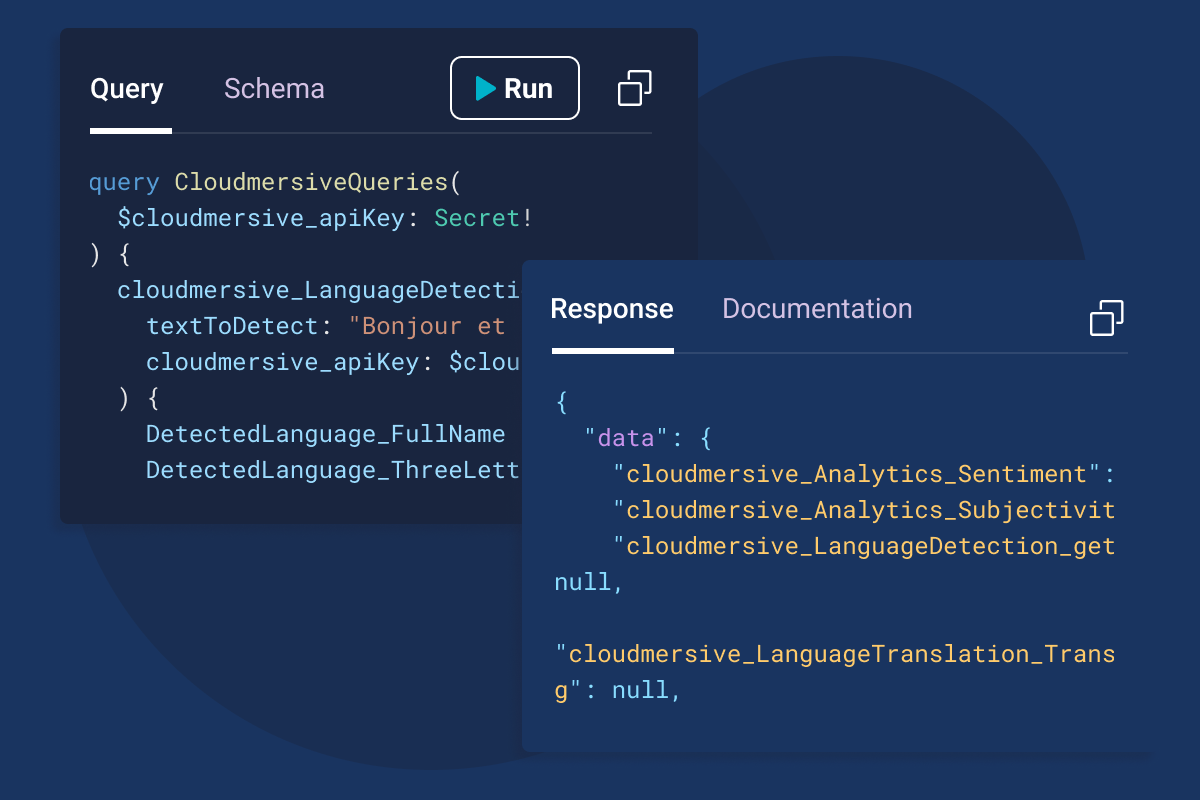Copy the query panel contents
This screenshot has width=1200, height=800.
(635, 88)
